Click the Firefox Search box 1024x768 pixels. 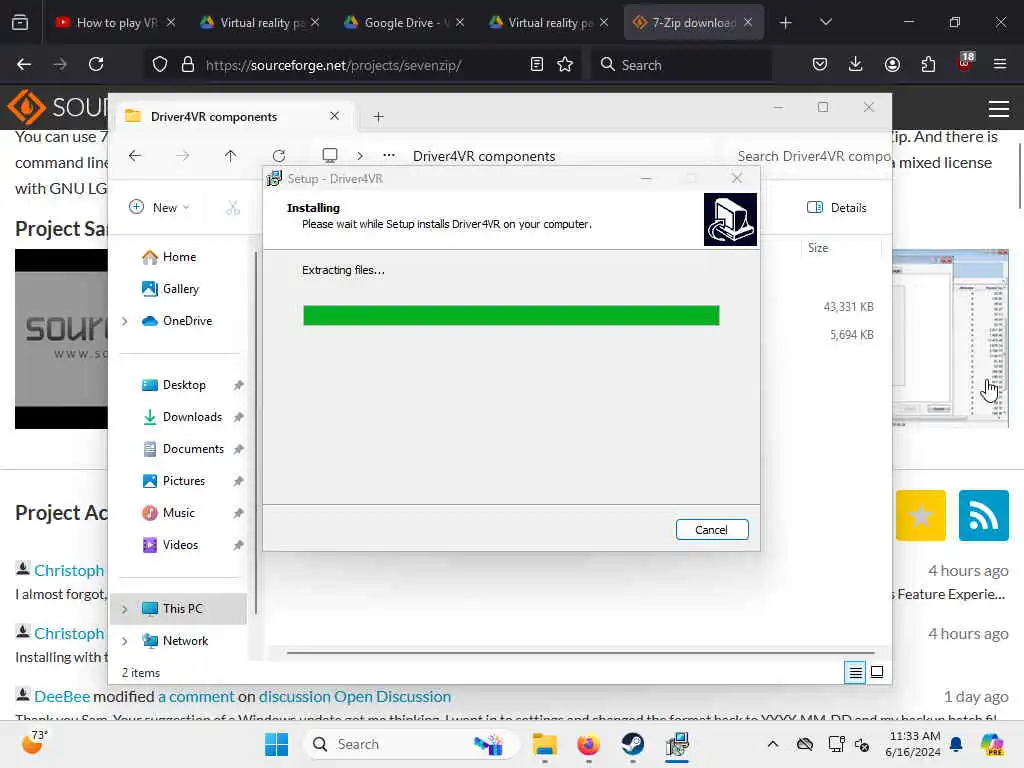pos(681,65)
